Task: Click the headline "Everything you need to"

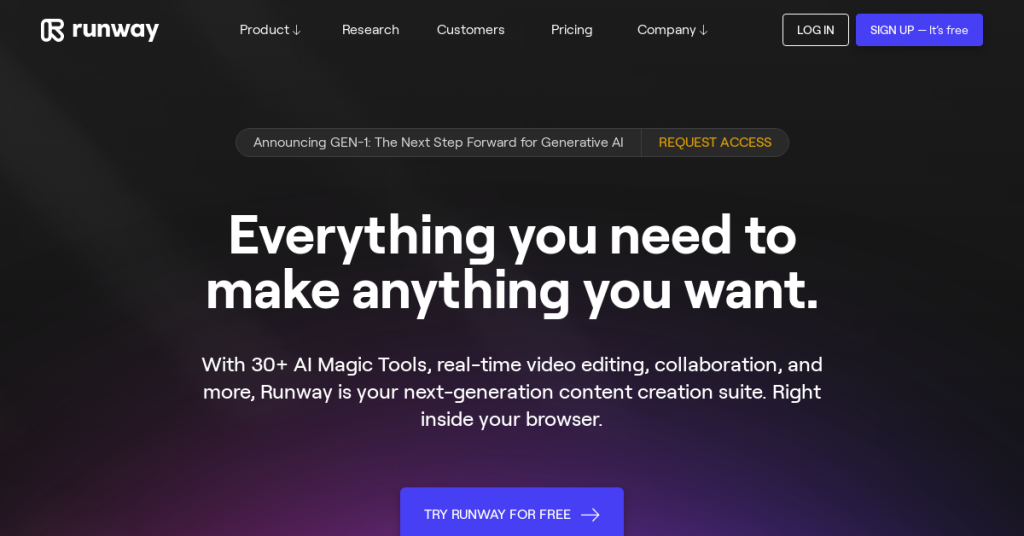Action: point(512,236)
